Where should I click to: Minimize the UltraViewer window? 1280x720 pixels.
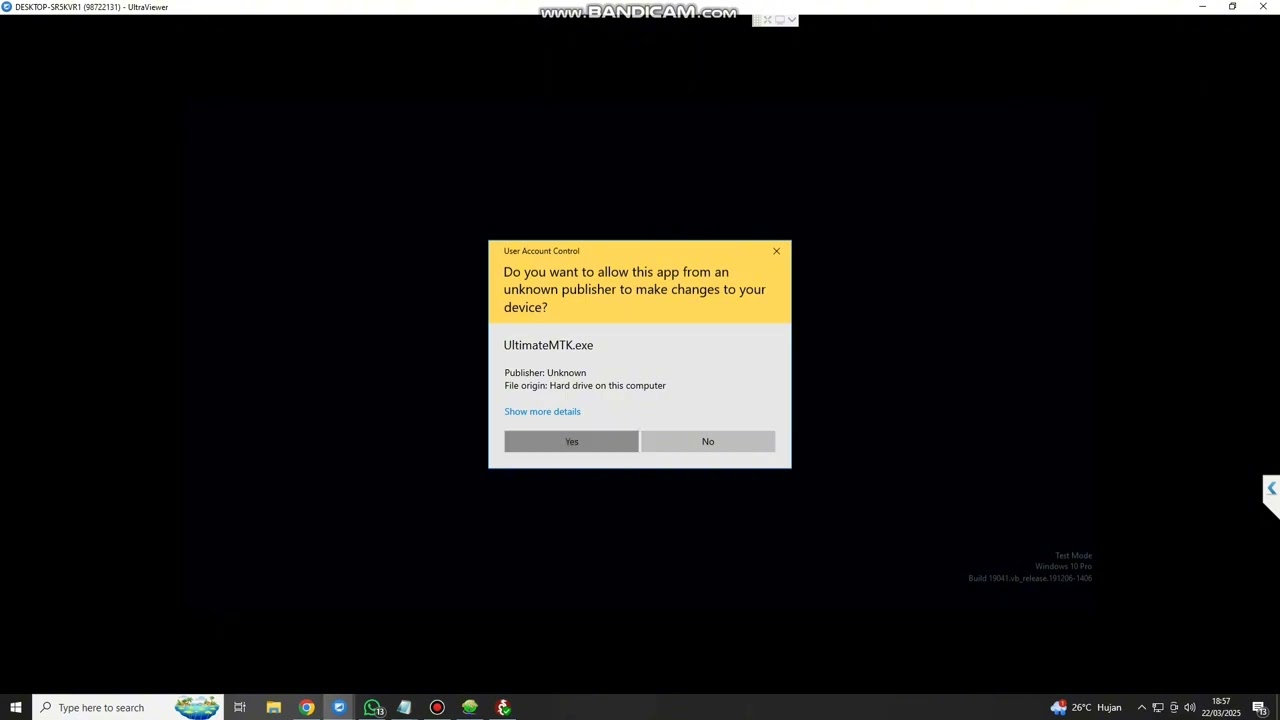pyautogui.click(x=1202, y=7)
